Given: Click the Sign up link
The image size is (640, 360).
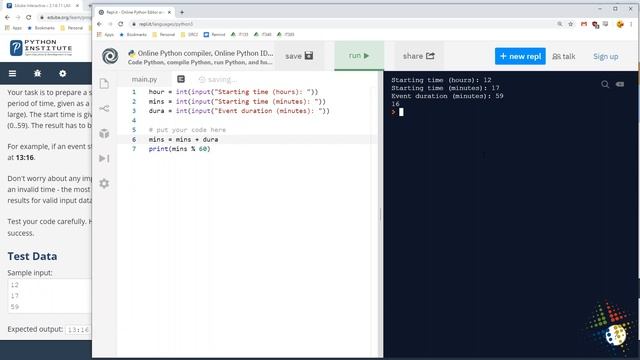Looking at the screenshot, I should coord(606,56).
